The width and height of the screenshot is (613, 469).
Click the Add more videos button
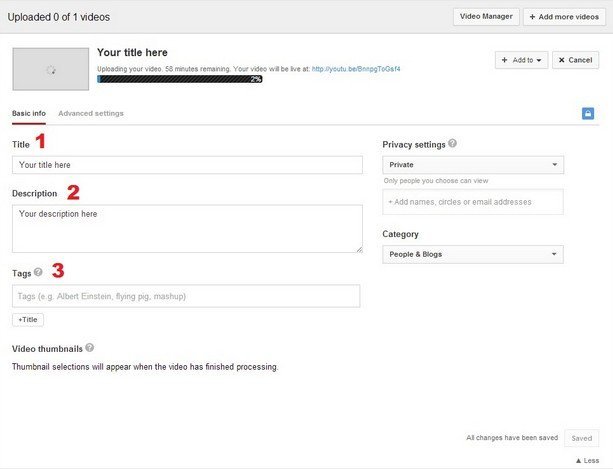564,17
